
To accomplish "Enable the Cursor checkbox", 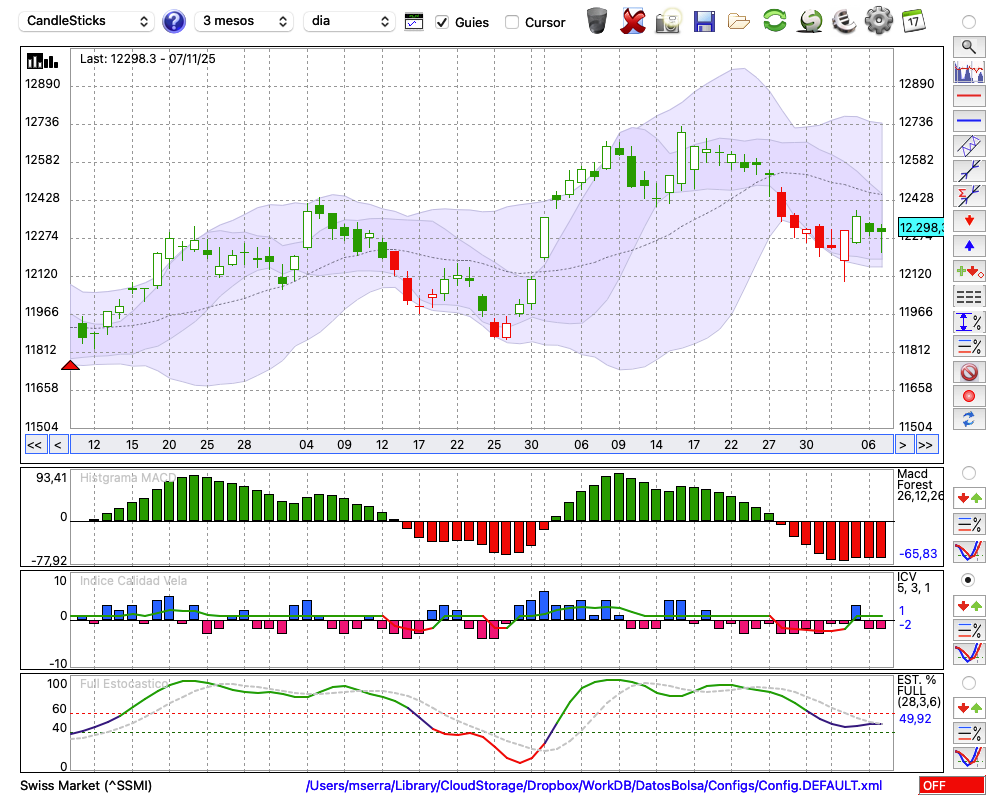I will pos(512,22).
